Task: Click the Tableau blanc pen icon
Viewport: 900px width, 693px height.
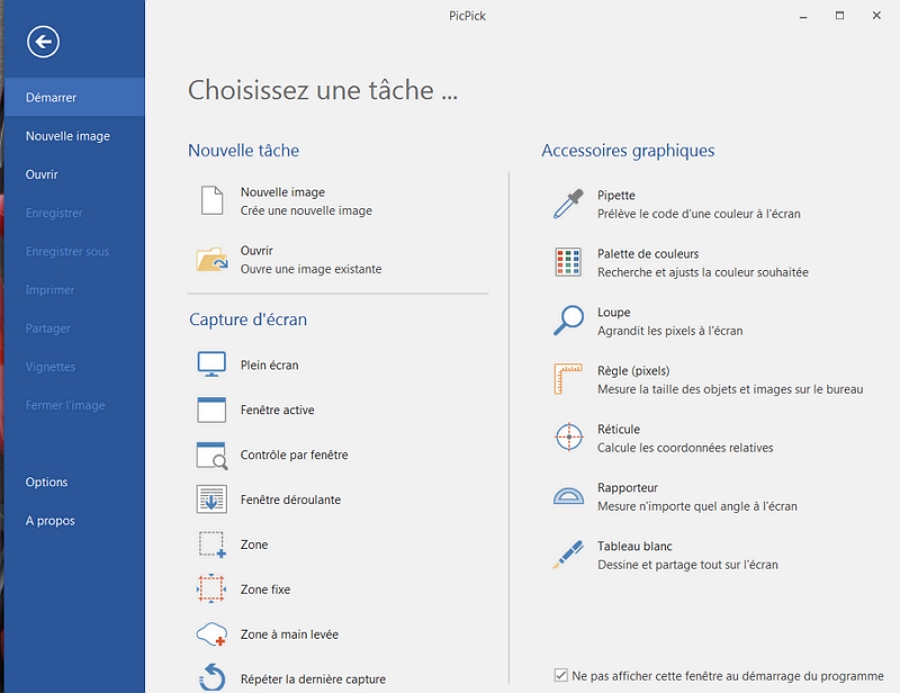Action: coord(568,554)
